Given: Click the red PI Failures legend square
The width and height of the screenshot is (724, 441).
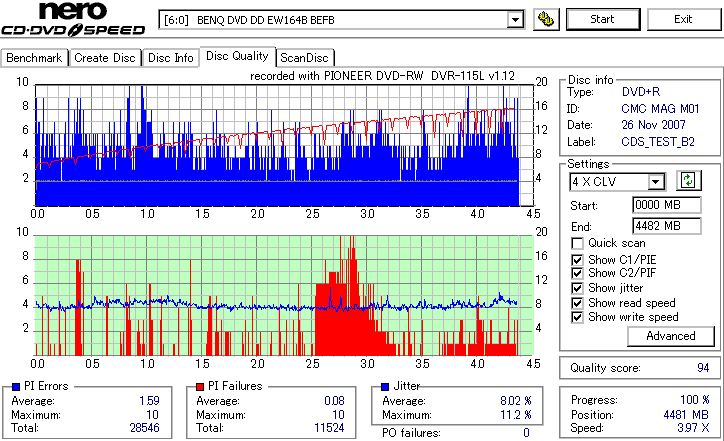Looking at the screenshot, I should (200, 387).
